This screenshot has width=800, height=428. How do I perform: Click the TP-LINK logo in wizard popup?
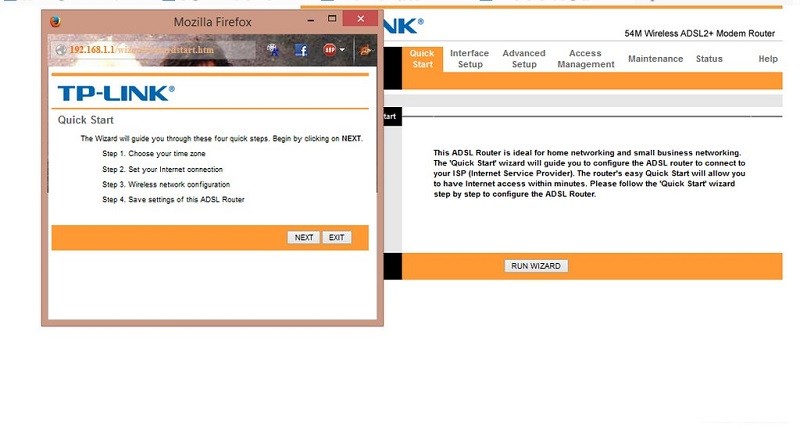(116, 93)
